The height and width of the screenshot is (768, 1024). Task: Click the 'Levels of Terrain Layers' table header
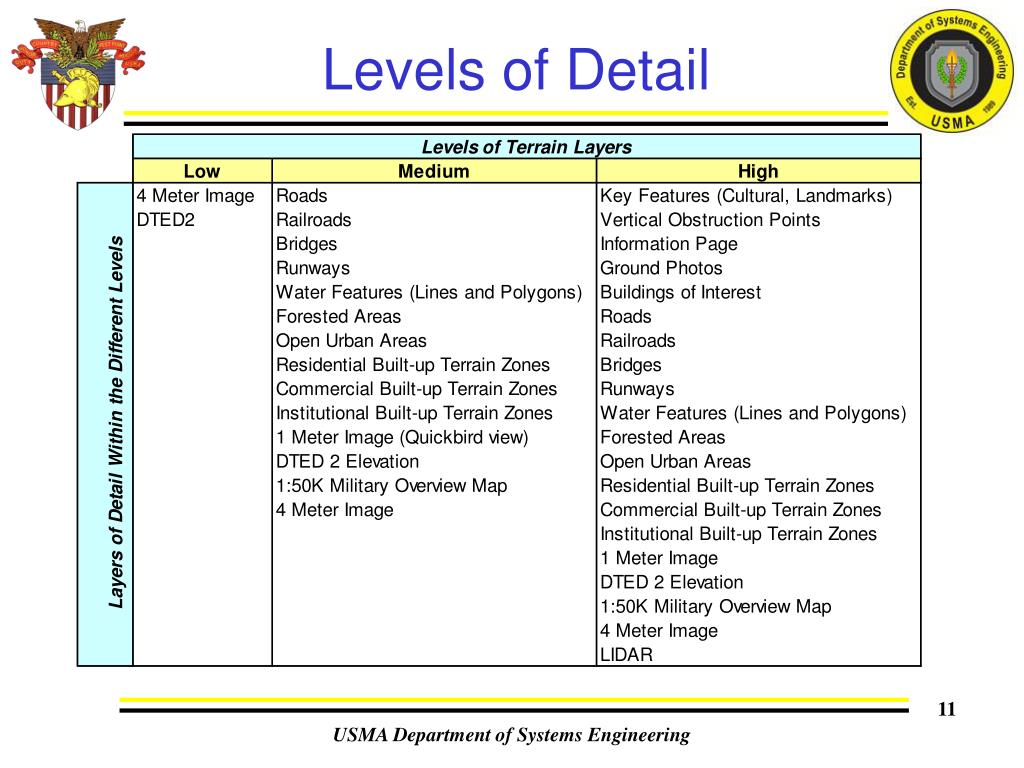point(526,147)
